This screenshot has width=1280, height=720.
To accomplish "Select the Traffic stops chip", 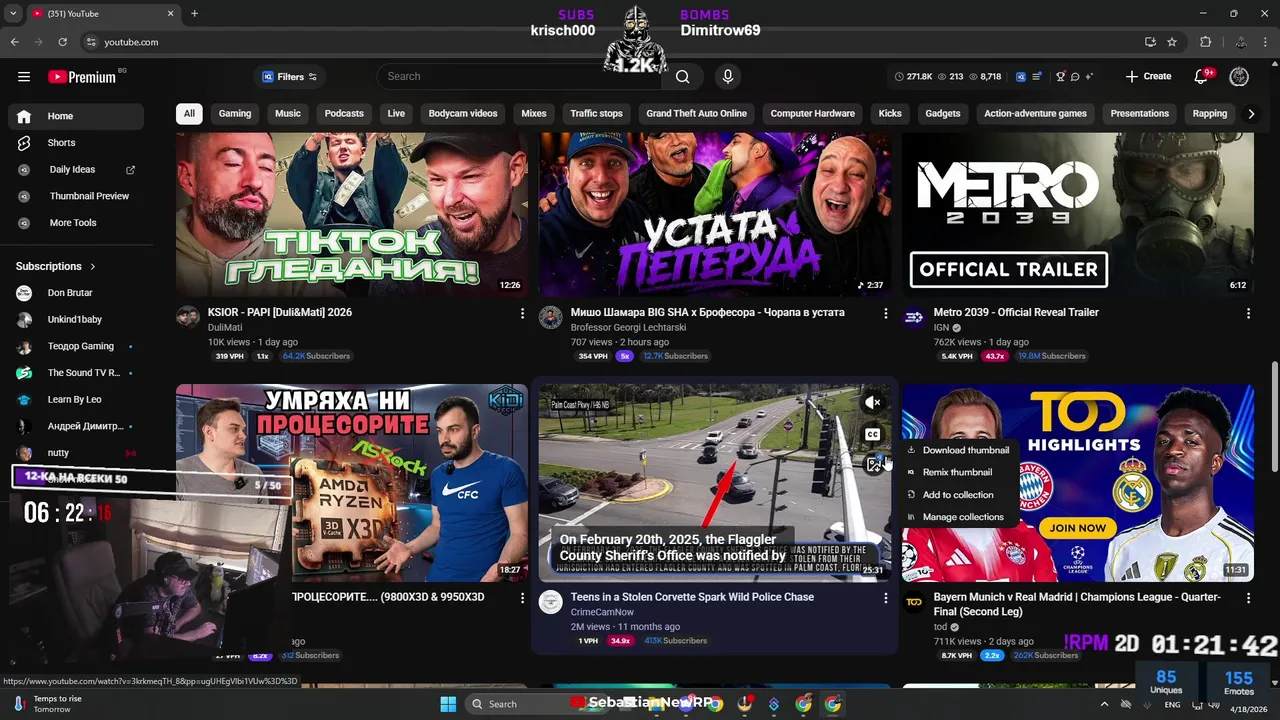I will (596, 114).
